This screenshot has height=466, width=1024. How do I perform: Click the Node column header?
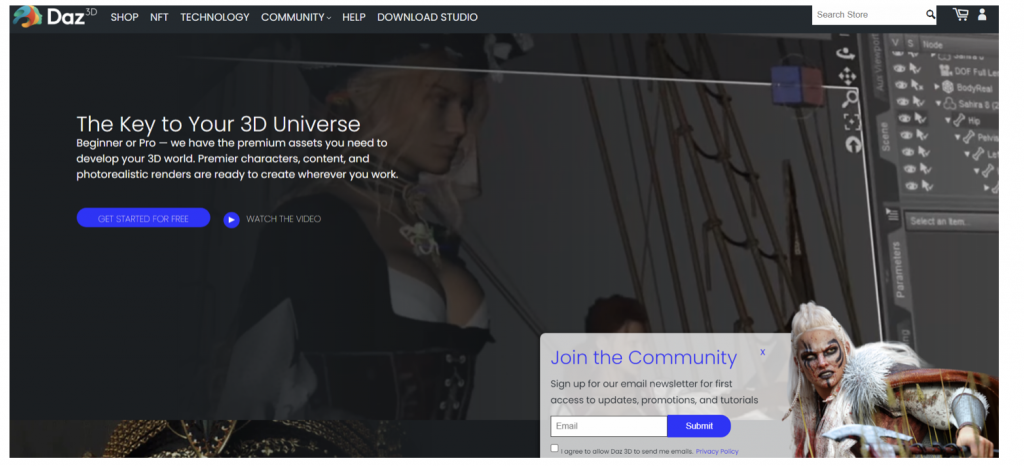(933, 45)
